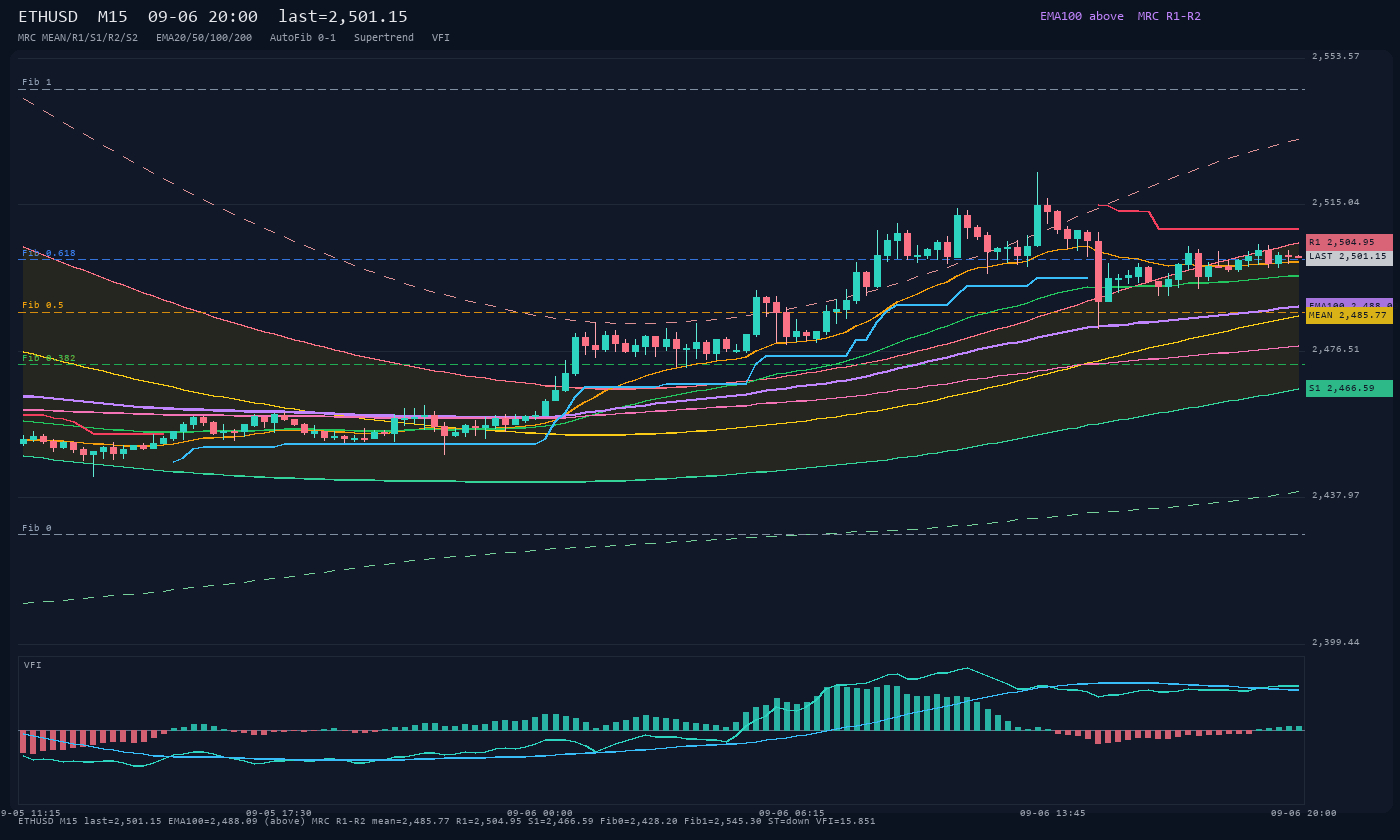Screen dimensions: 1400x840
Task: Click the purple 'MRC R1-R2' header label
Action: [x=1169, y=16]
